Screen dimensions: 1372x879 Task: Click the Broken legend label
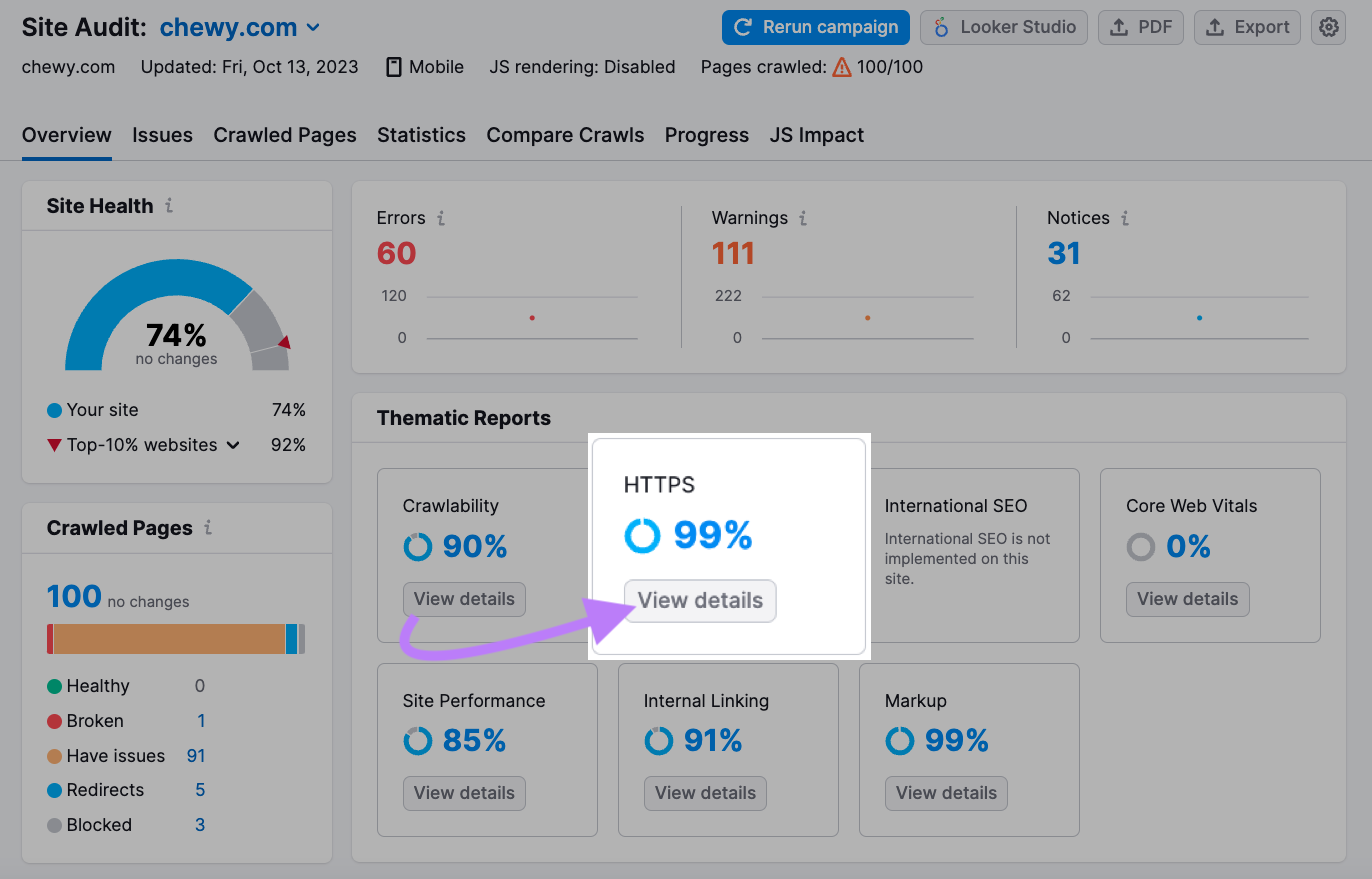coord(95,721)
